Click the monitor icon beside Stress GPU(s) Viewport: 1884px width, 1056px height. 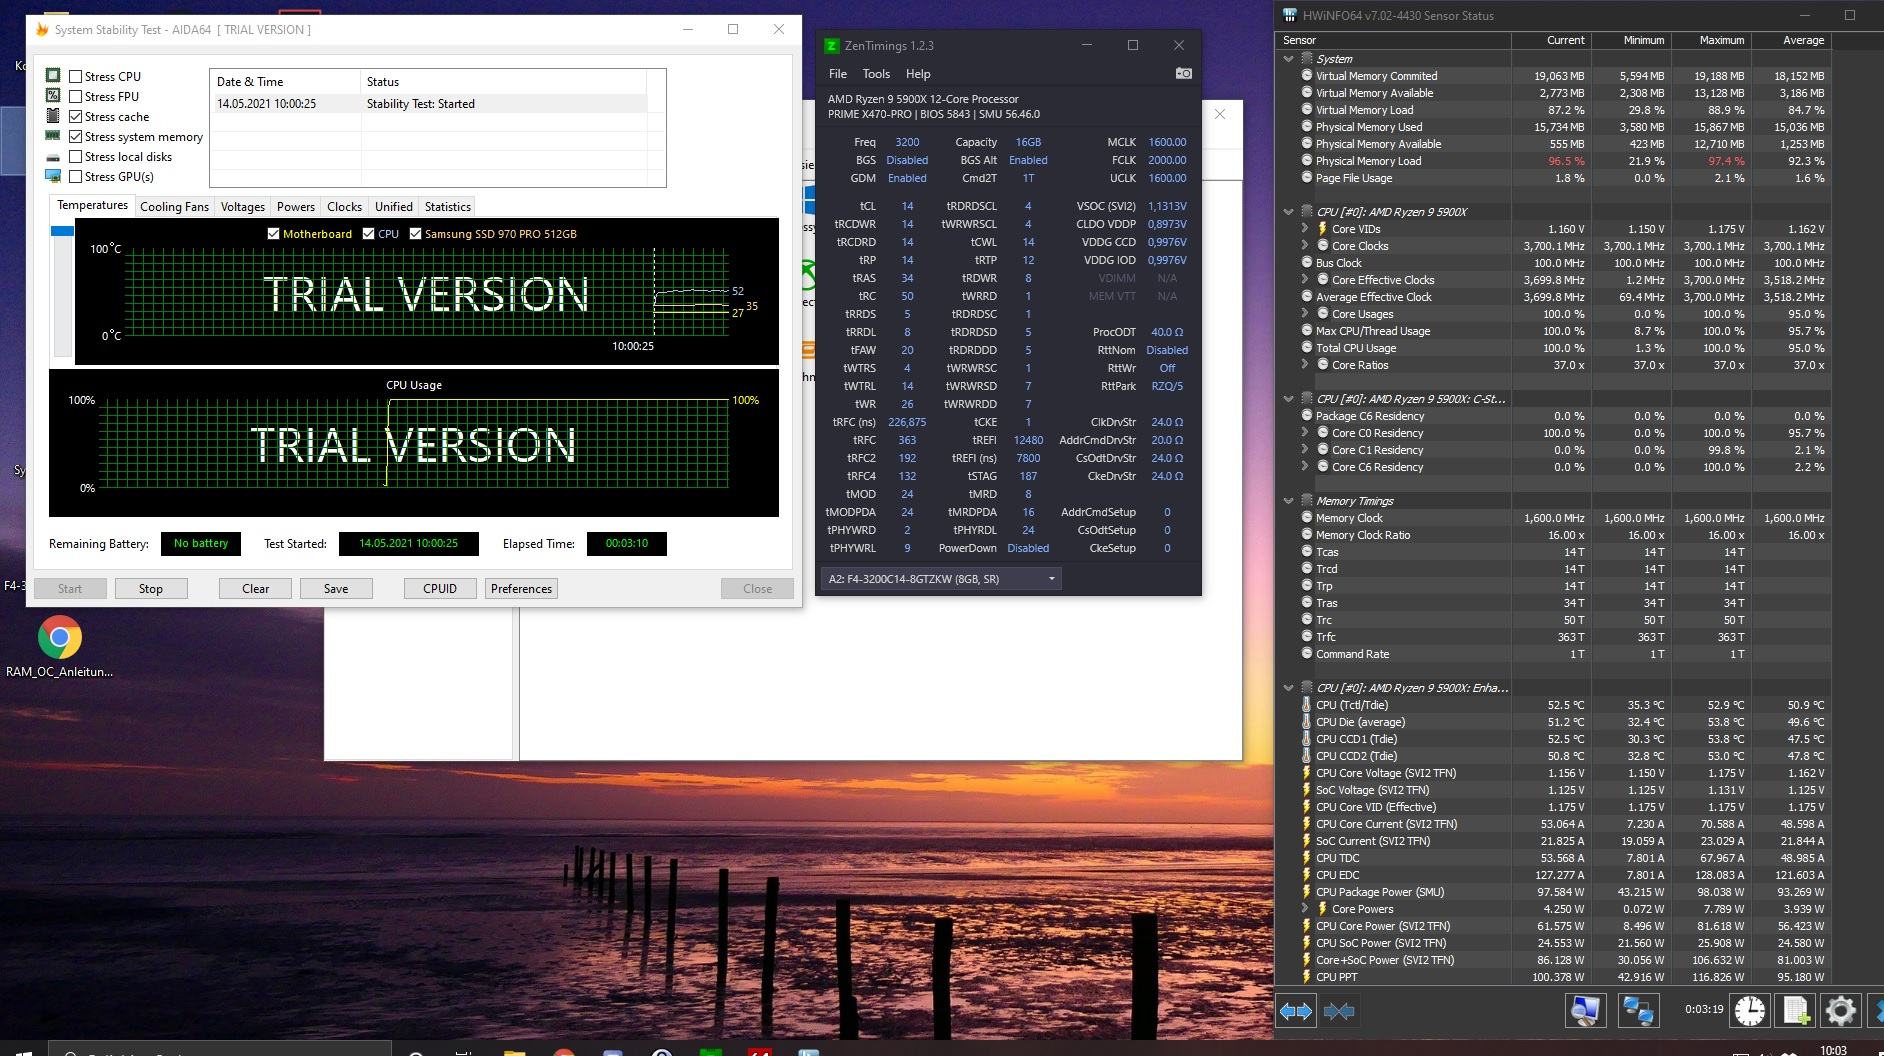coord(53,177)
